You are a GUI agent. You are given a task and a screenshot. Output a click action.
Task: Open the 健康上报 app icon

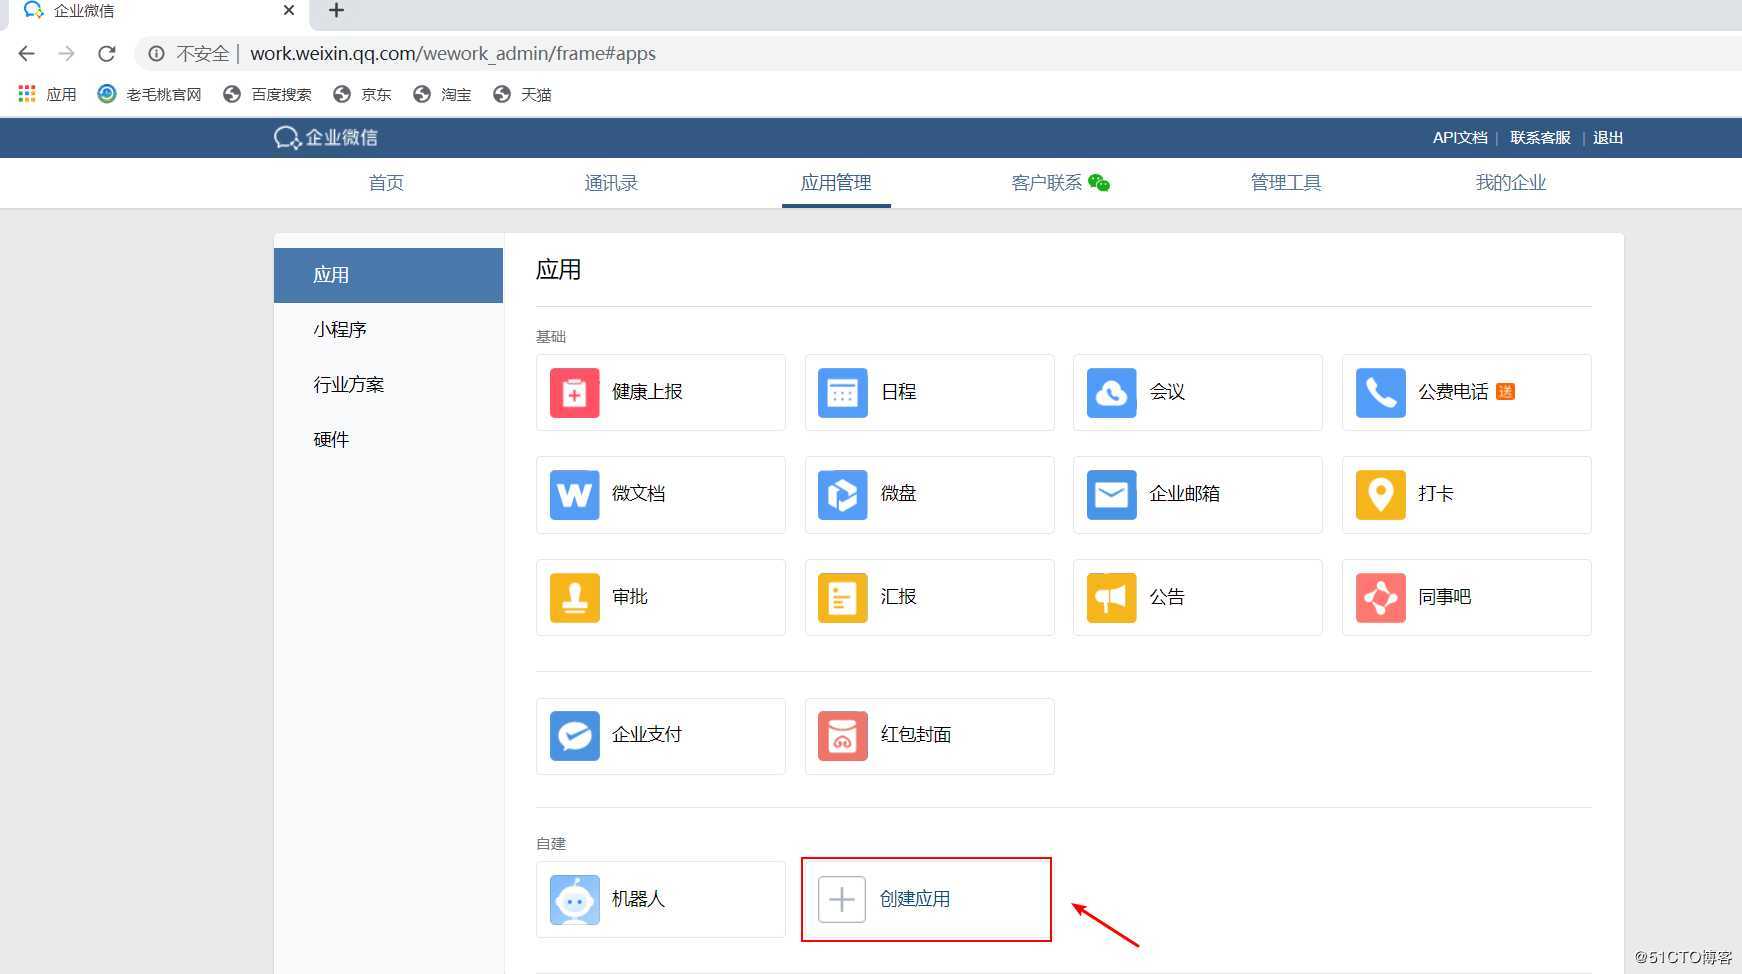574,392
